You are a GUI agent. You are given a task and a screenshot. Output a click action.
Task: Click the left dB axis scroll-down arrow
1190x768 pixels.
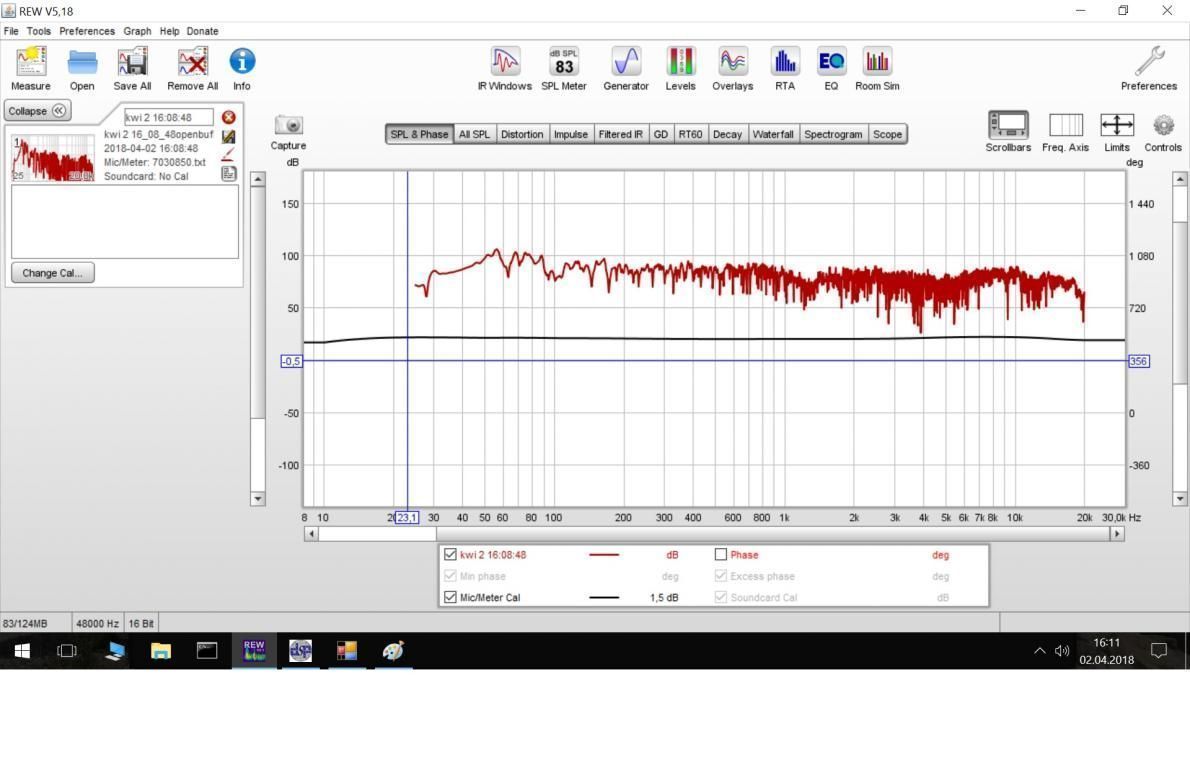[x=258, y=499]
